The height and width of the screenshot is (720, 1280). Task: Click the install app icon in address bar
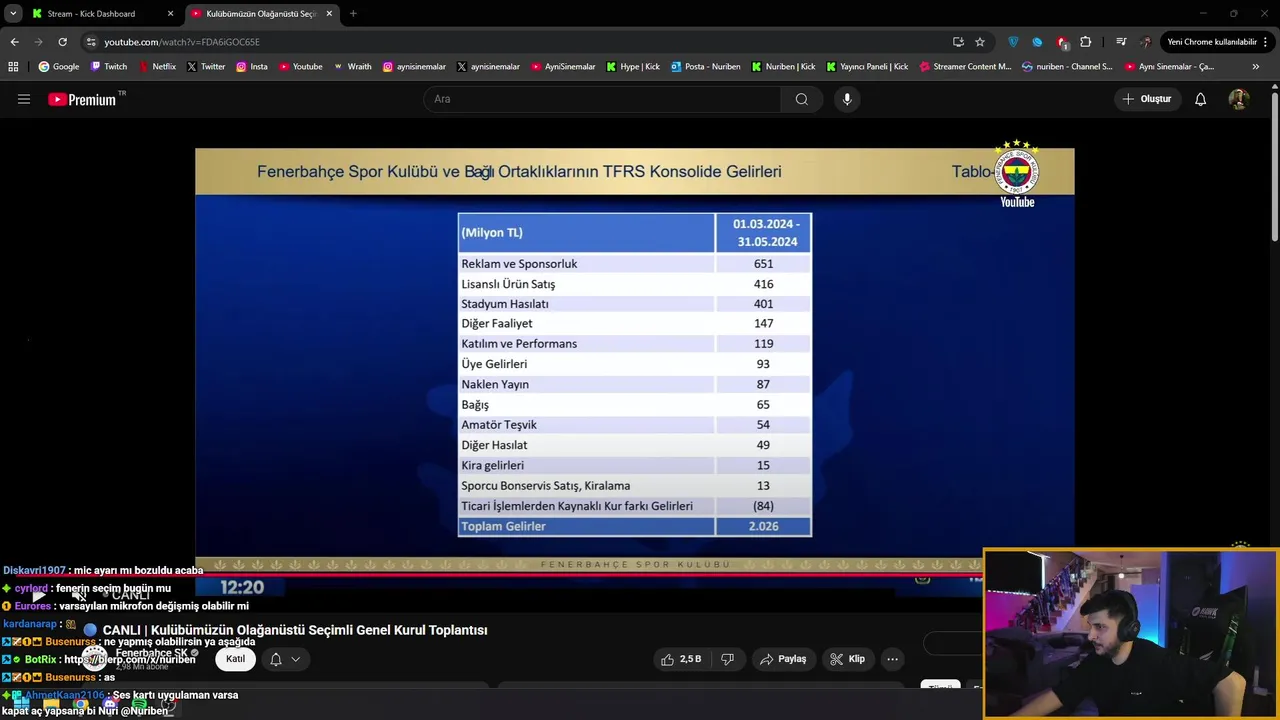(958, 42)
